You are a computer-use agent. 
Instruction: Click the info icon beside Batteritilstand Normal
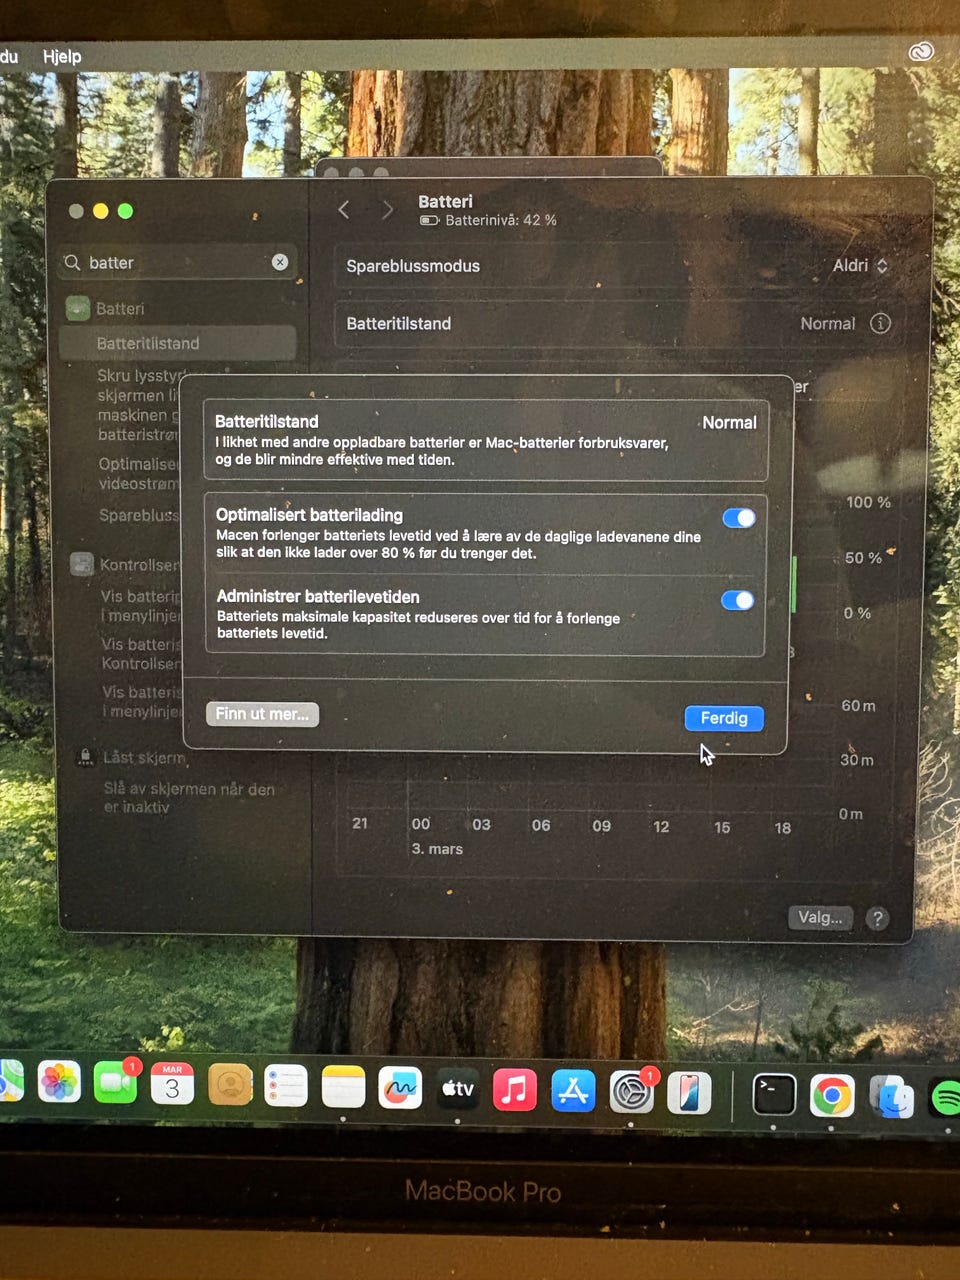[x=880, y=323]
